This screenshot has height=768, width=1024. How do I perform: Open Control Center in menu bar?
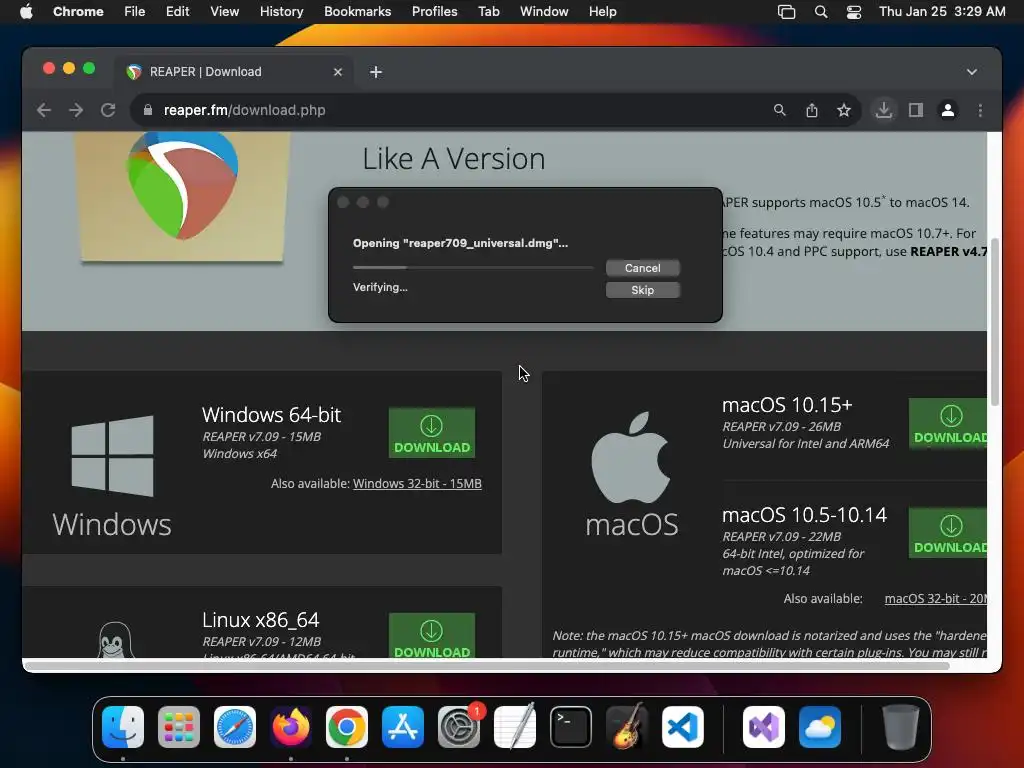pyautogui.click(x=854, y=12)
